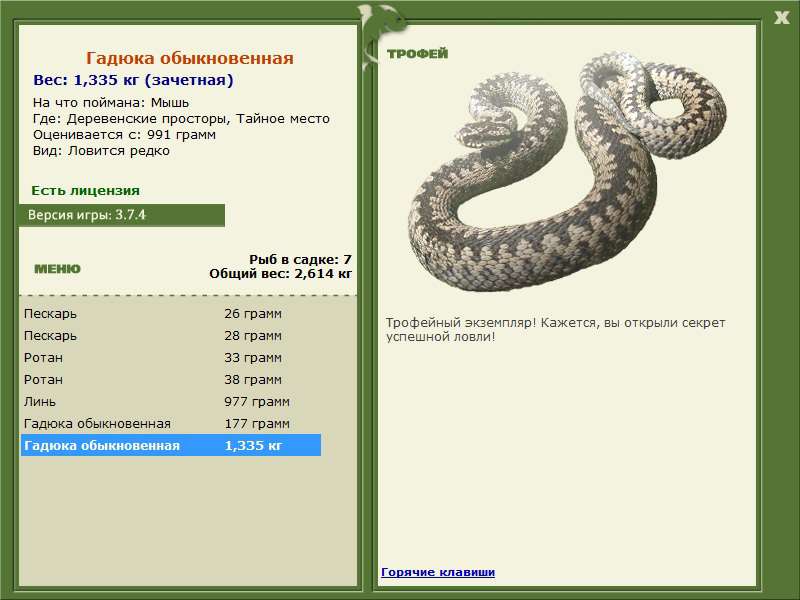Select the highlighted Гадюка обыкновенная 1,335 кг row
This screenshot has width=800, height=600.
click(x=171, y=445)
